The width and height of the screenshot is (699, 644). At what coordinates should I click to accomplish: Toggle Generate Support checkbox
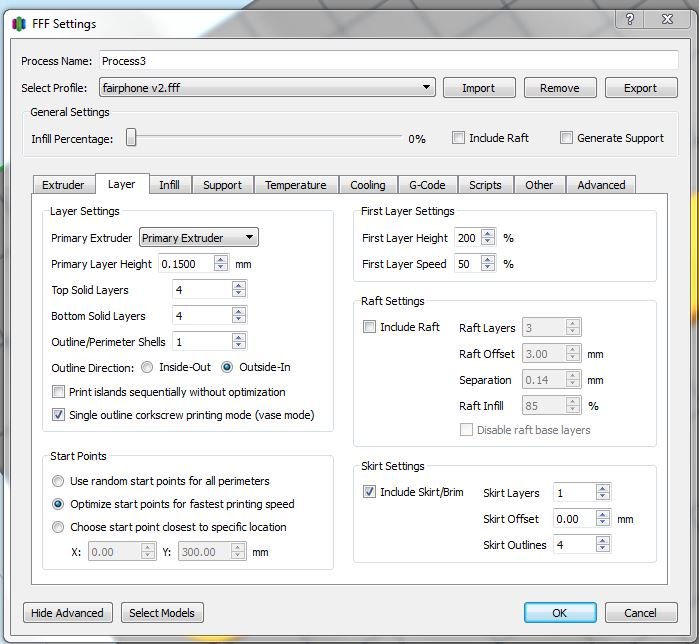click(x=566, y=138)
